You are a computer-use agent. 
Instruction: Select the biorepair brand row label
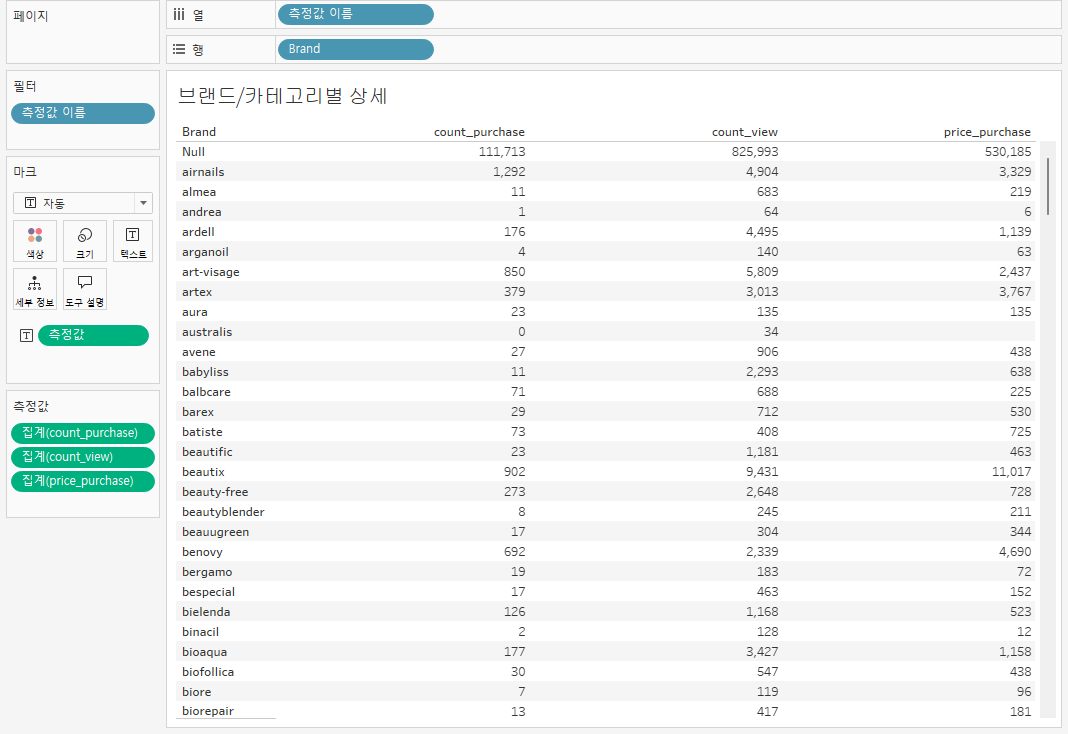tap(208, 711)
